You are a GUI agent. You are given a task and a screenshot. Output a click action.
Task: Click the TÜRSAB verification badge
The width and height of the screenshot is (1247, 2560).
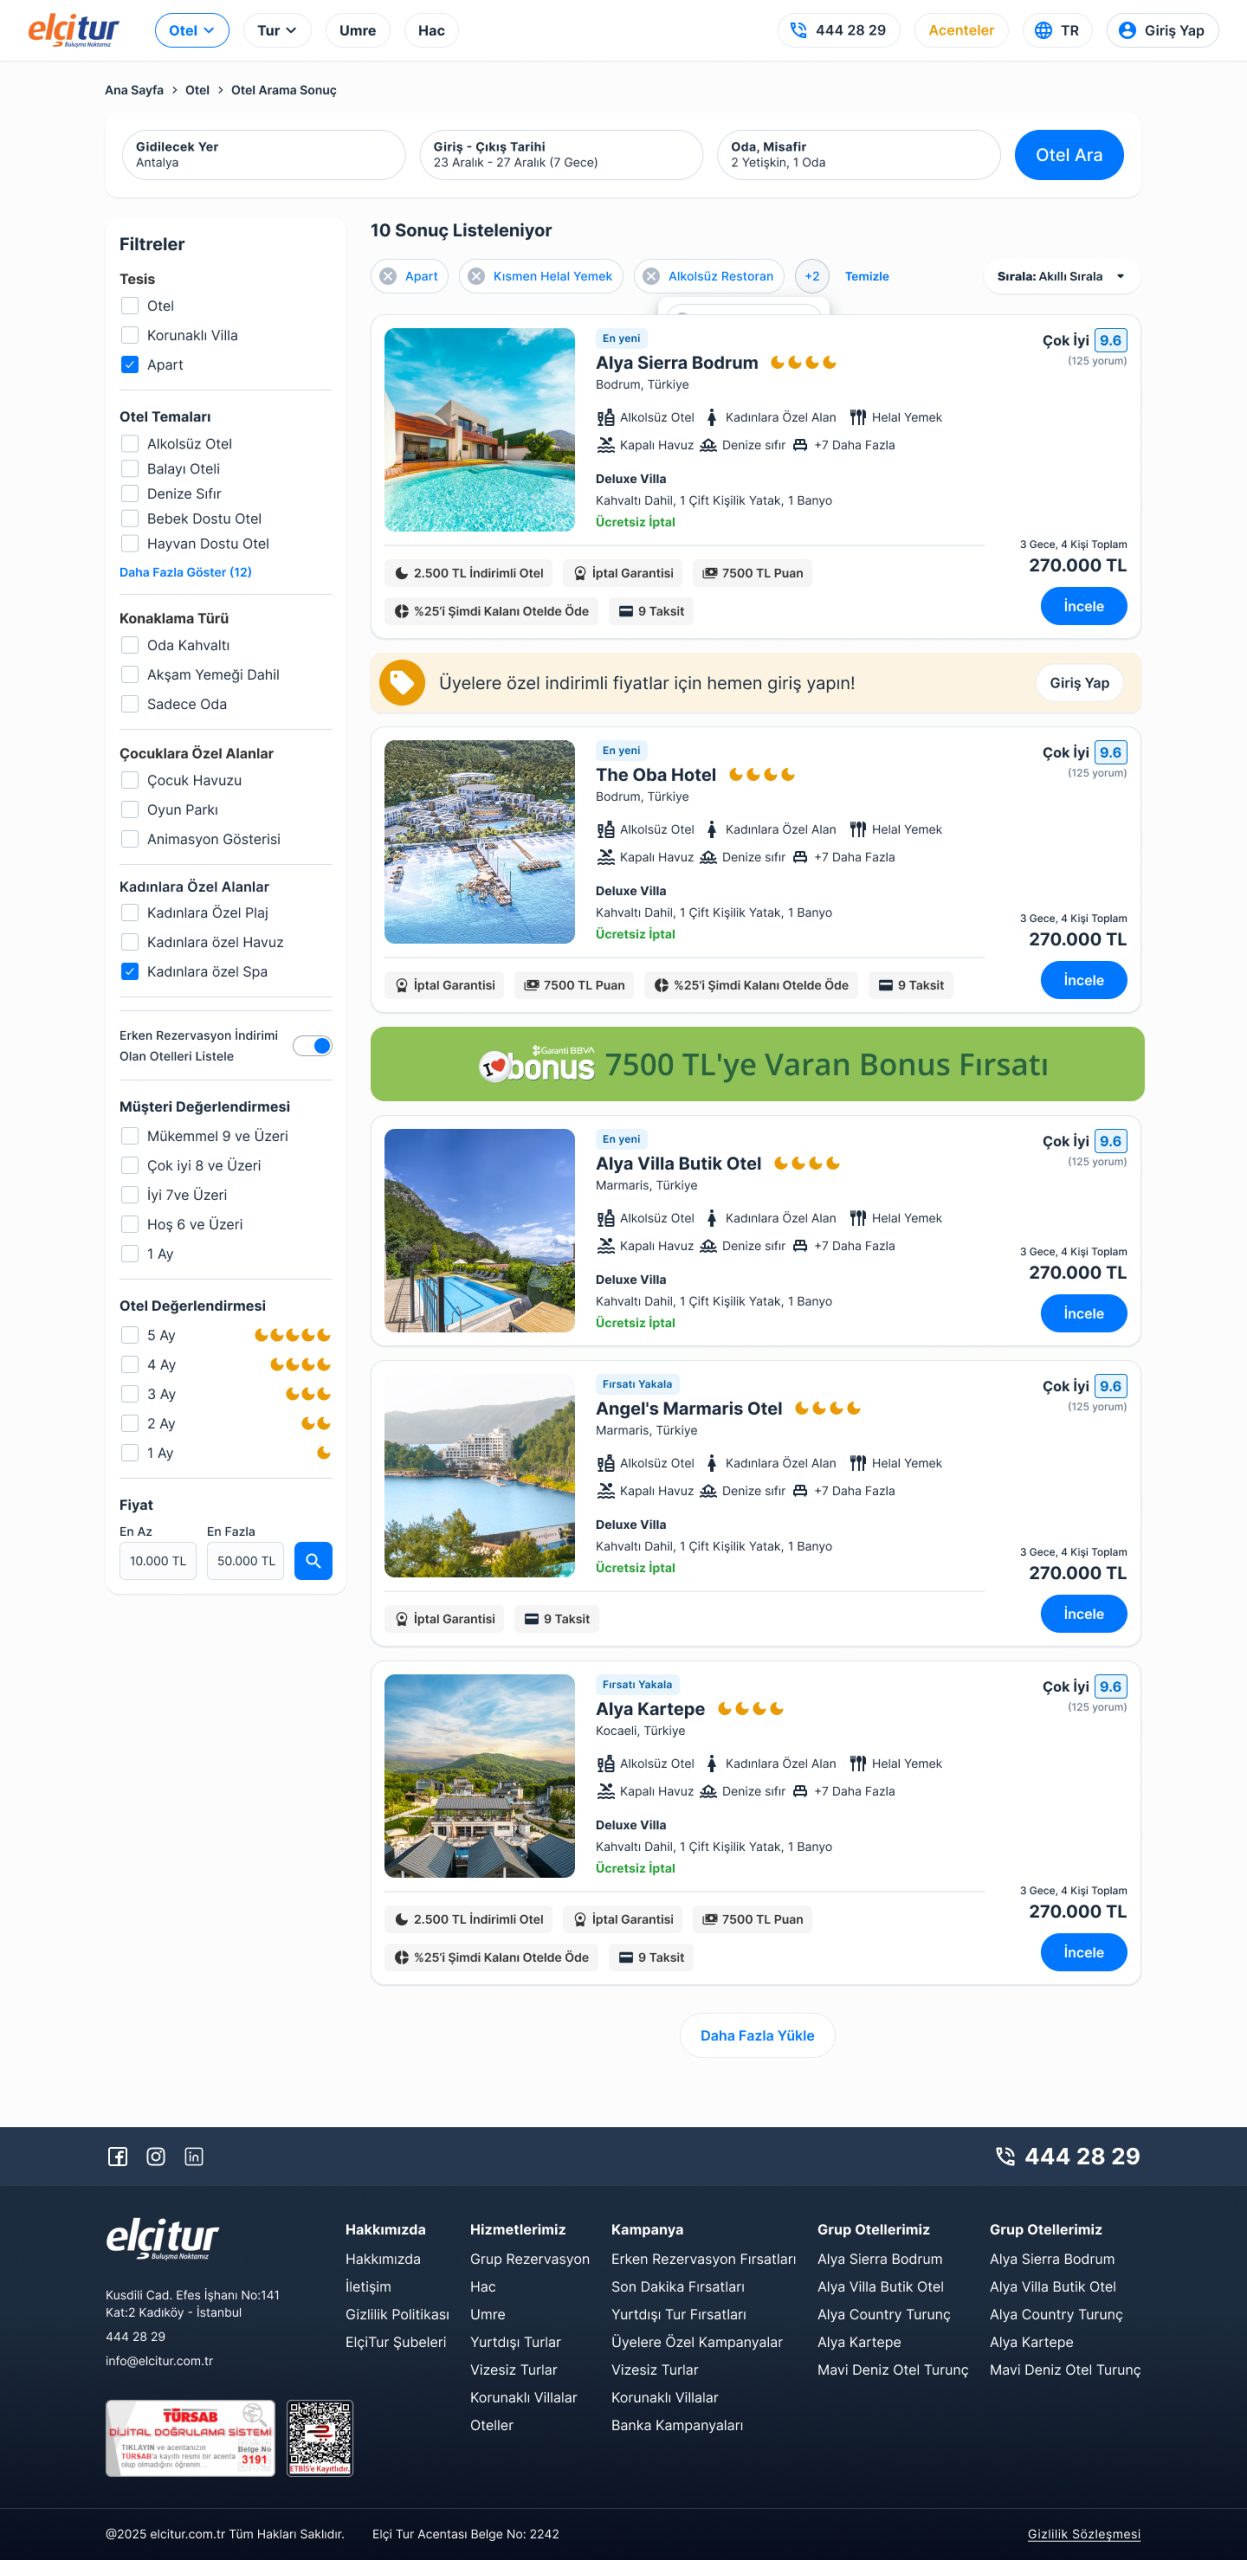[x=190, y=2438]
